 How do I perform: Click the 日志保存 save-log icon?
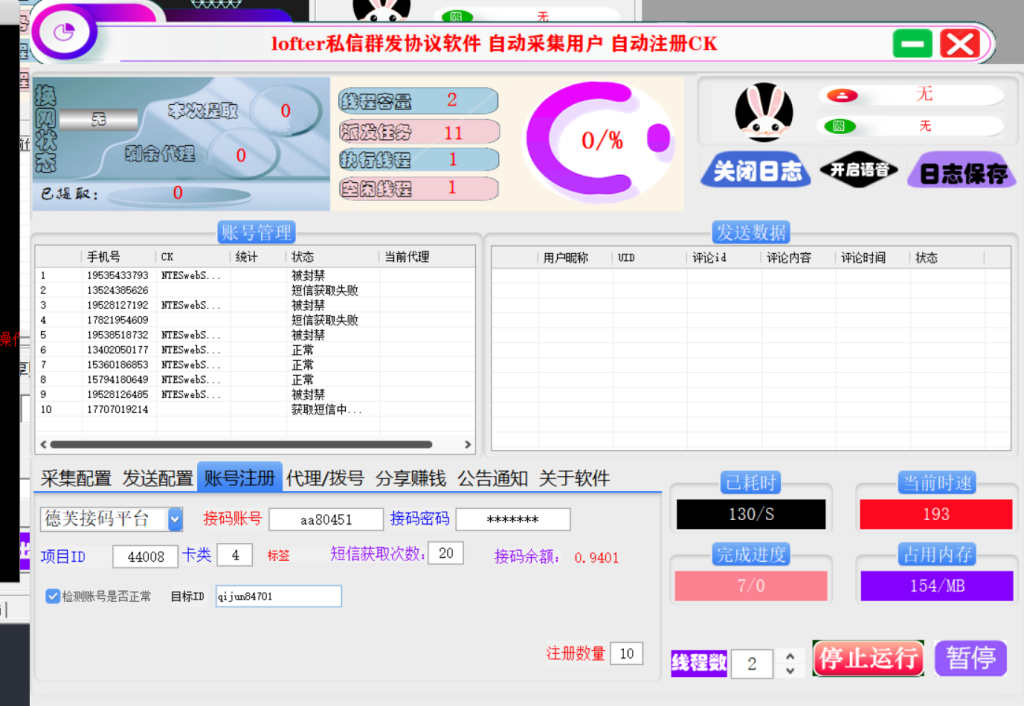point(961,170)
